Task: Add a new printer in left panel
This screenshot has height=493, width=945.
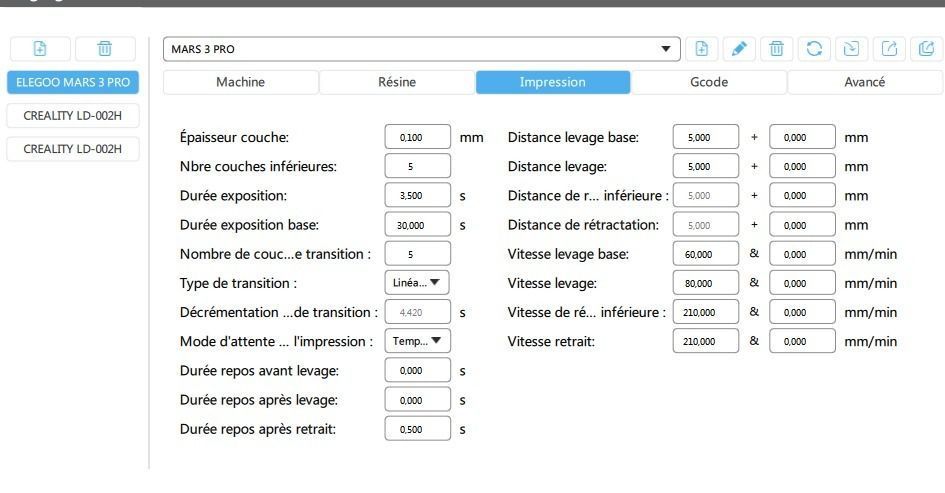Action: pyautogui.click(x=39, y=49)
